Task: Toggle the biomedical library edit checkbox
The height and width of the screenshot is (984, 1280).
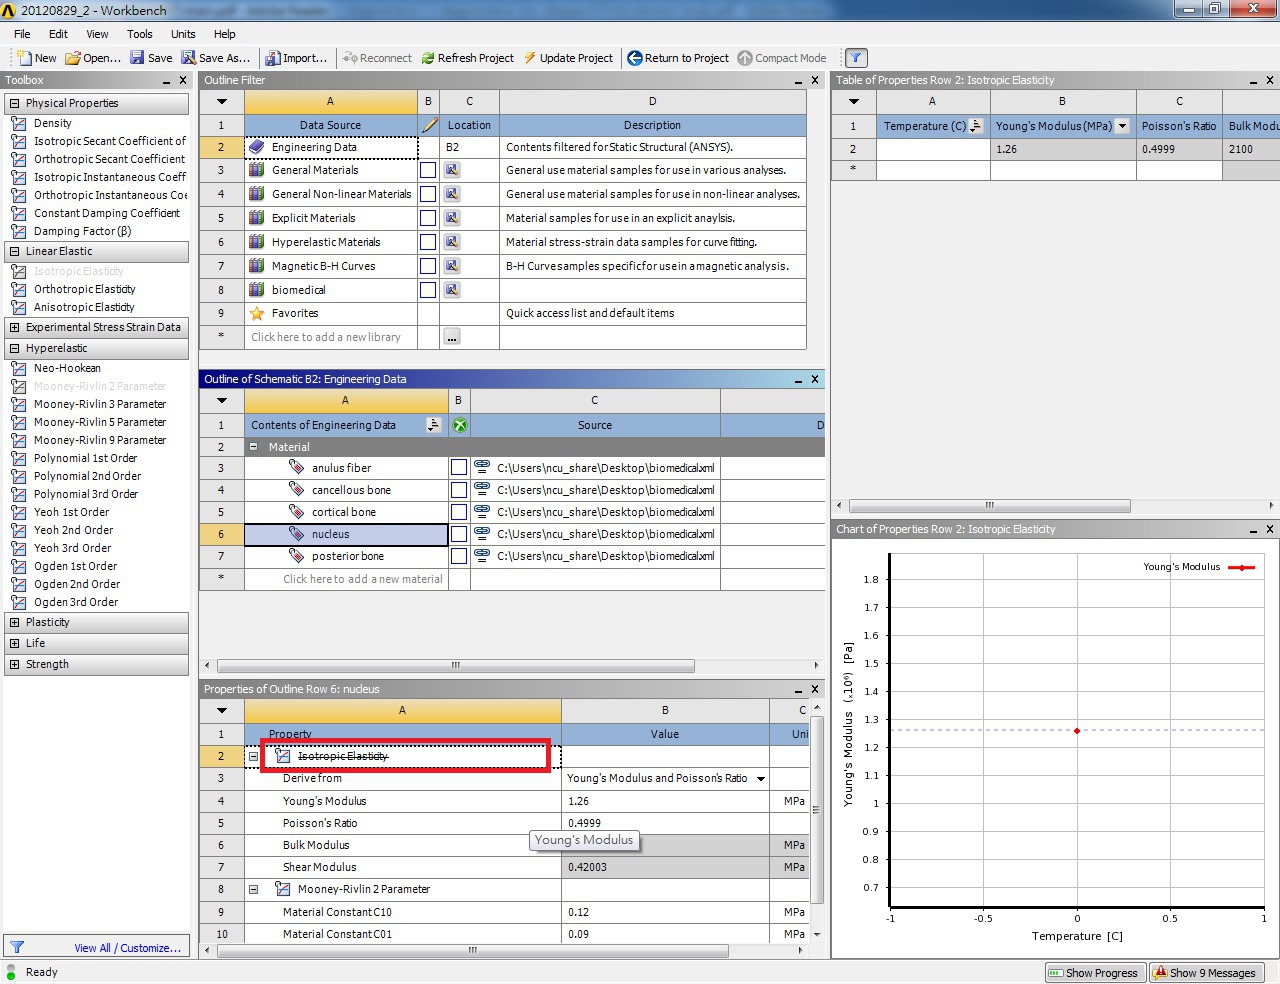Action: click(428, 290)
